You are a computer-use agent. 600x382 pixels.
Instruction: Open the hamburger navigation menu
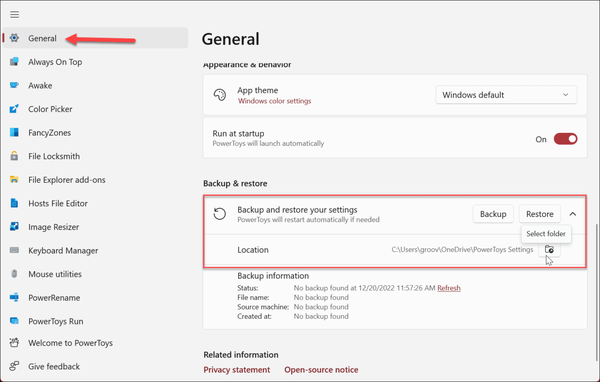(15, 15)
